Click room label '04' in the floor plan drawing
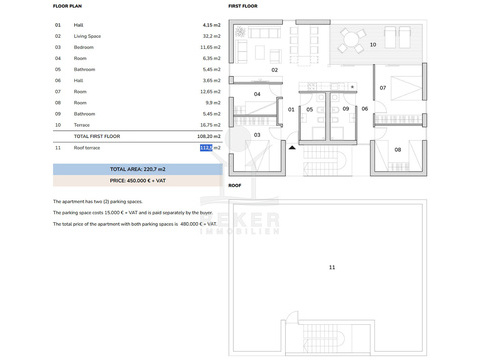 click(x=257, y=94)
